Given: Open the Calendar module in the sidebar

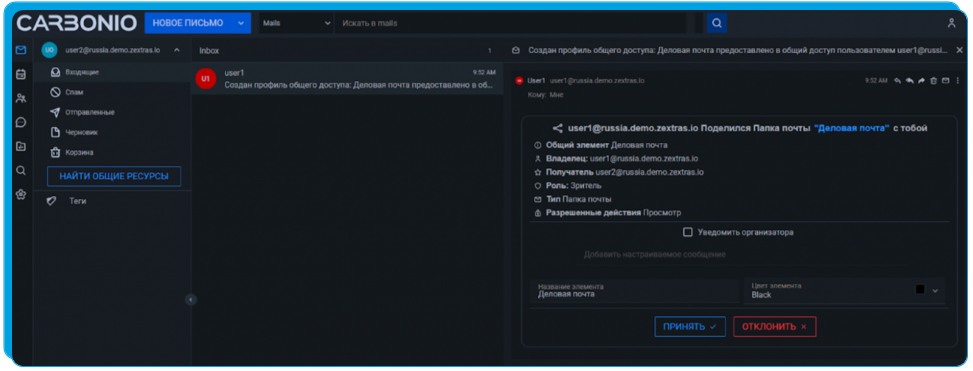Looking at the screenshot, I should (x=20, y=74).
